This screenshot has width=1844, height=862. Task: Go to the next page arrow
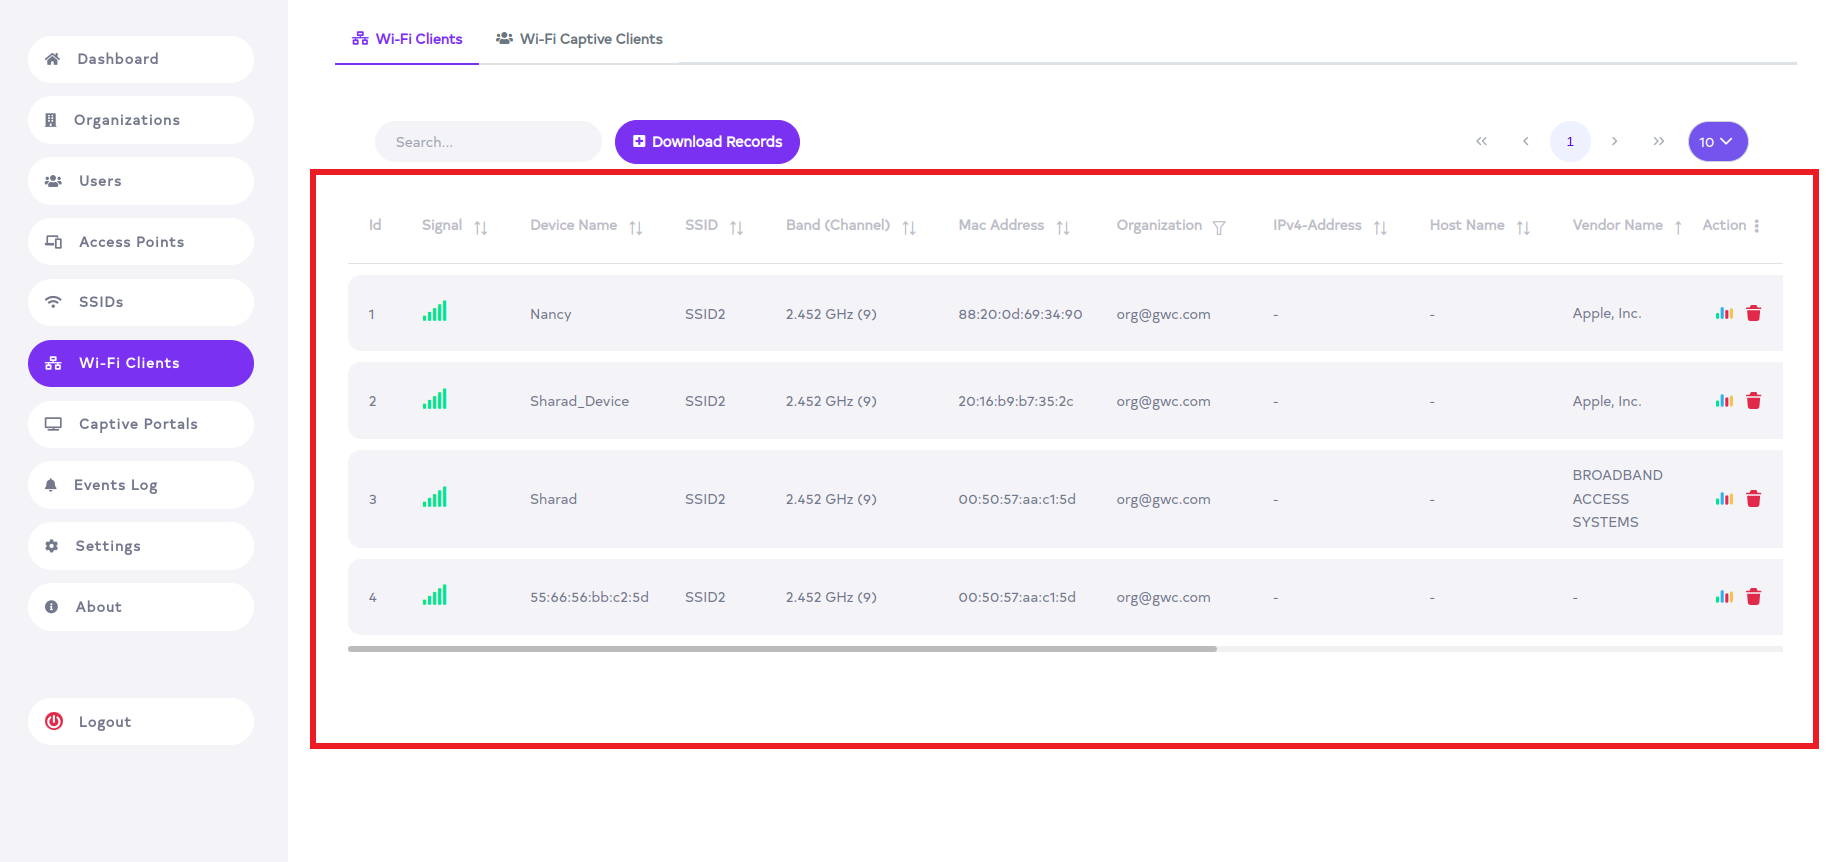point(1614,142)
